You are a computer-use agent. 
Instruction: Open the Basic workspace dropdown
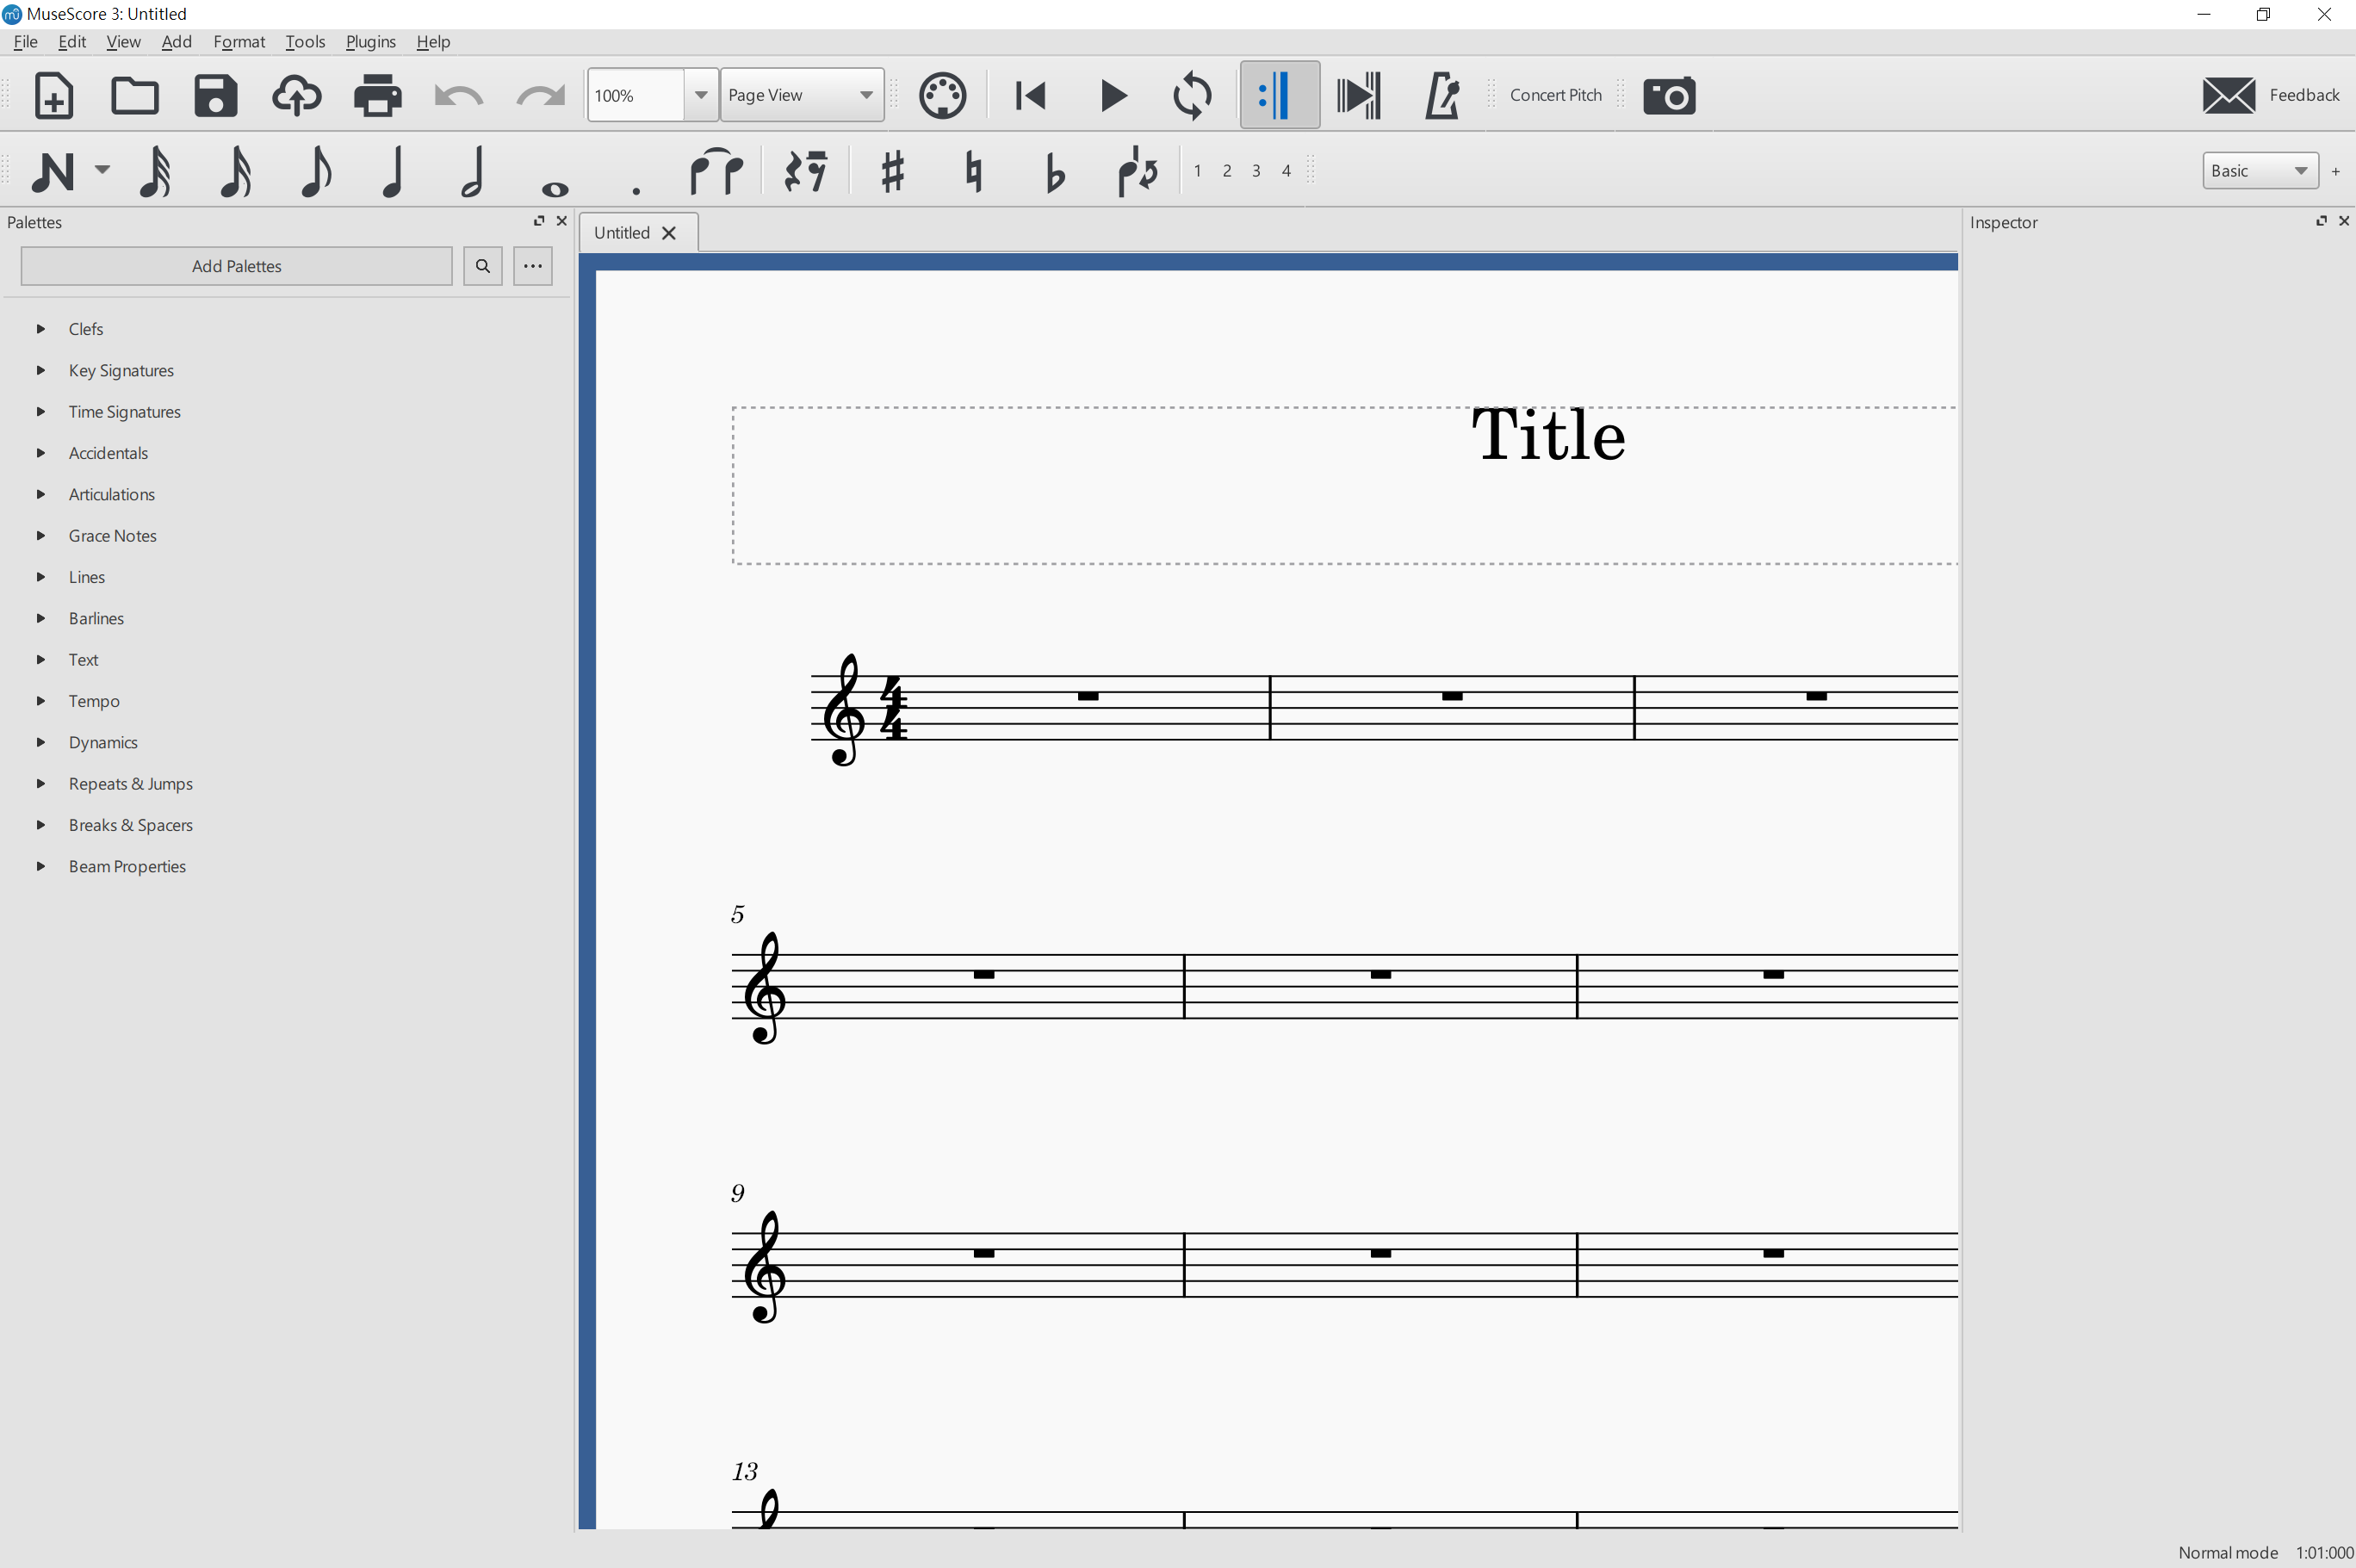click(x=2259, y=171)
